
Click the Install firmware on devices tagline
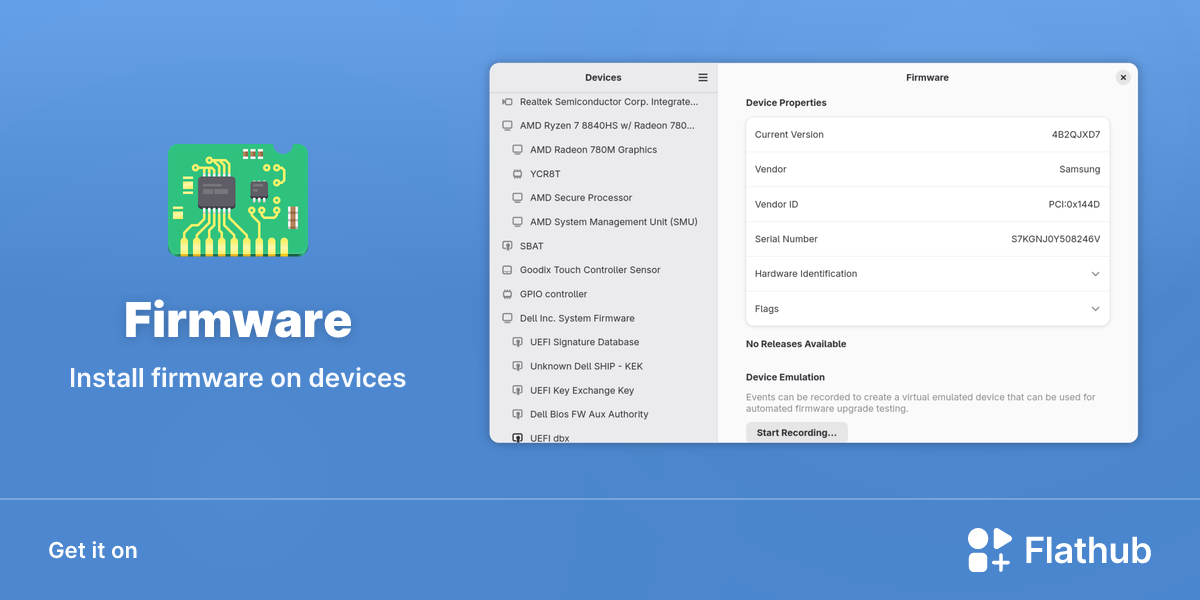click(238, 378)
